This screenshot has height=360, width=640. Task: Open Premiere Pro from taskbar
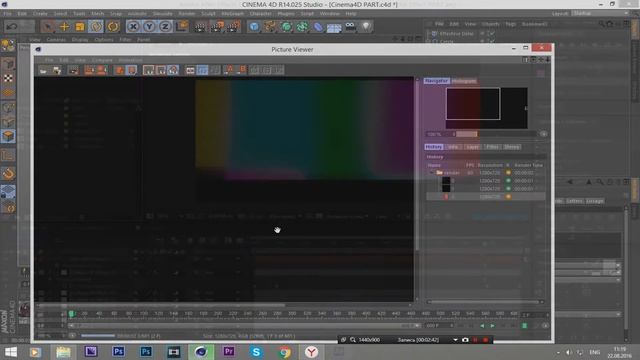(229, 352)
